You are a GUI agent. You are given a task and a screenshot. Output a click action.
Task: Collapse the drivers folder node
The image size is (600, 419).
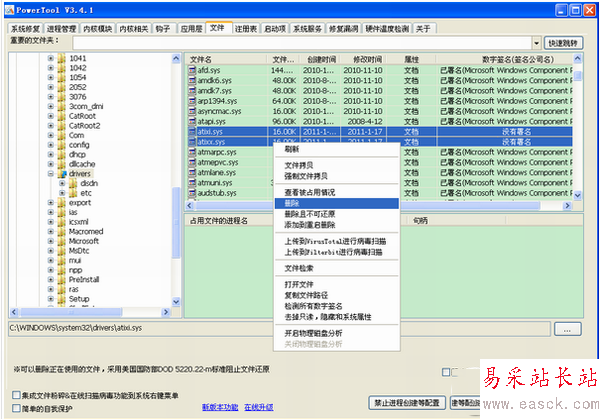point(51,174)
